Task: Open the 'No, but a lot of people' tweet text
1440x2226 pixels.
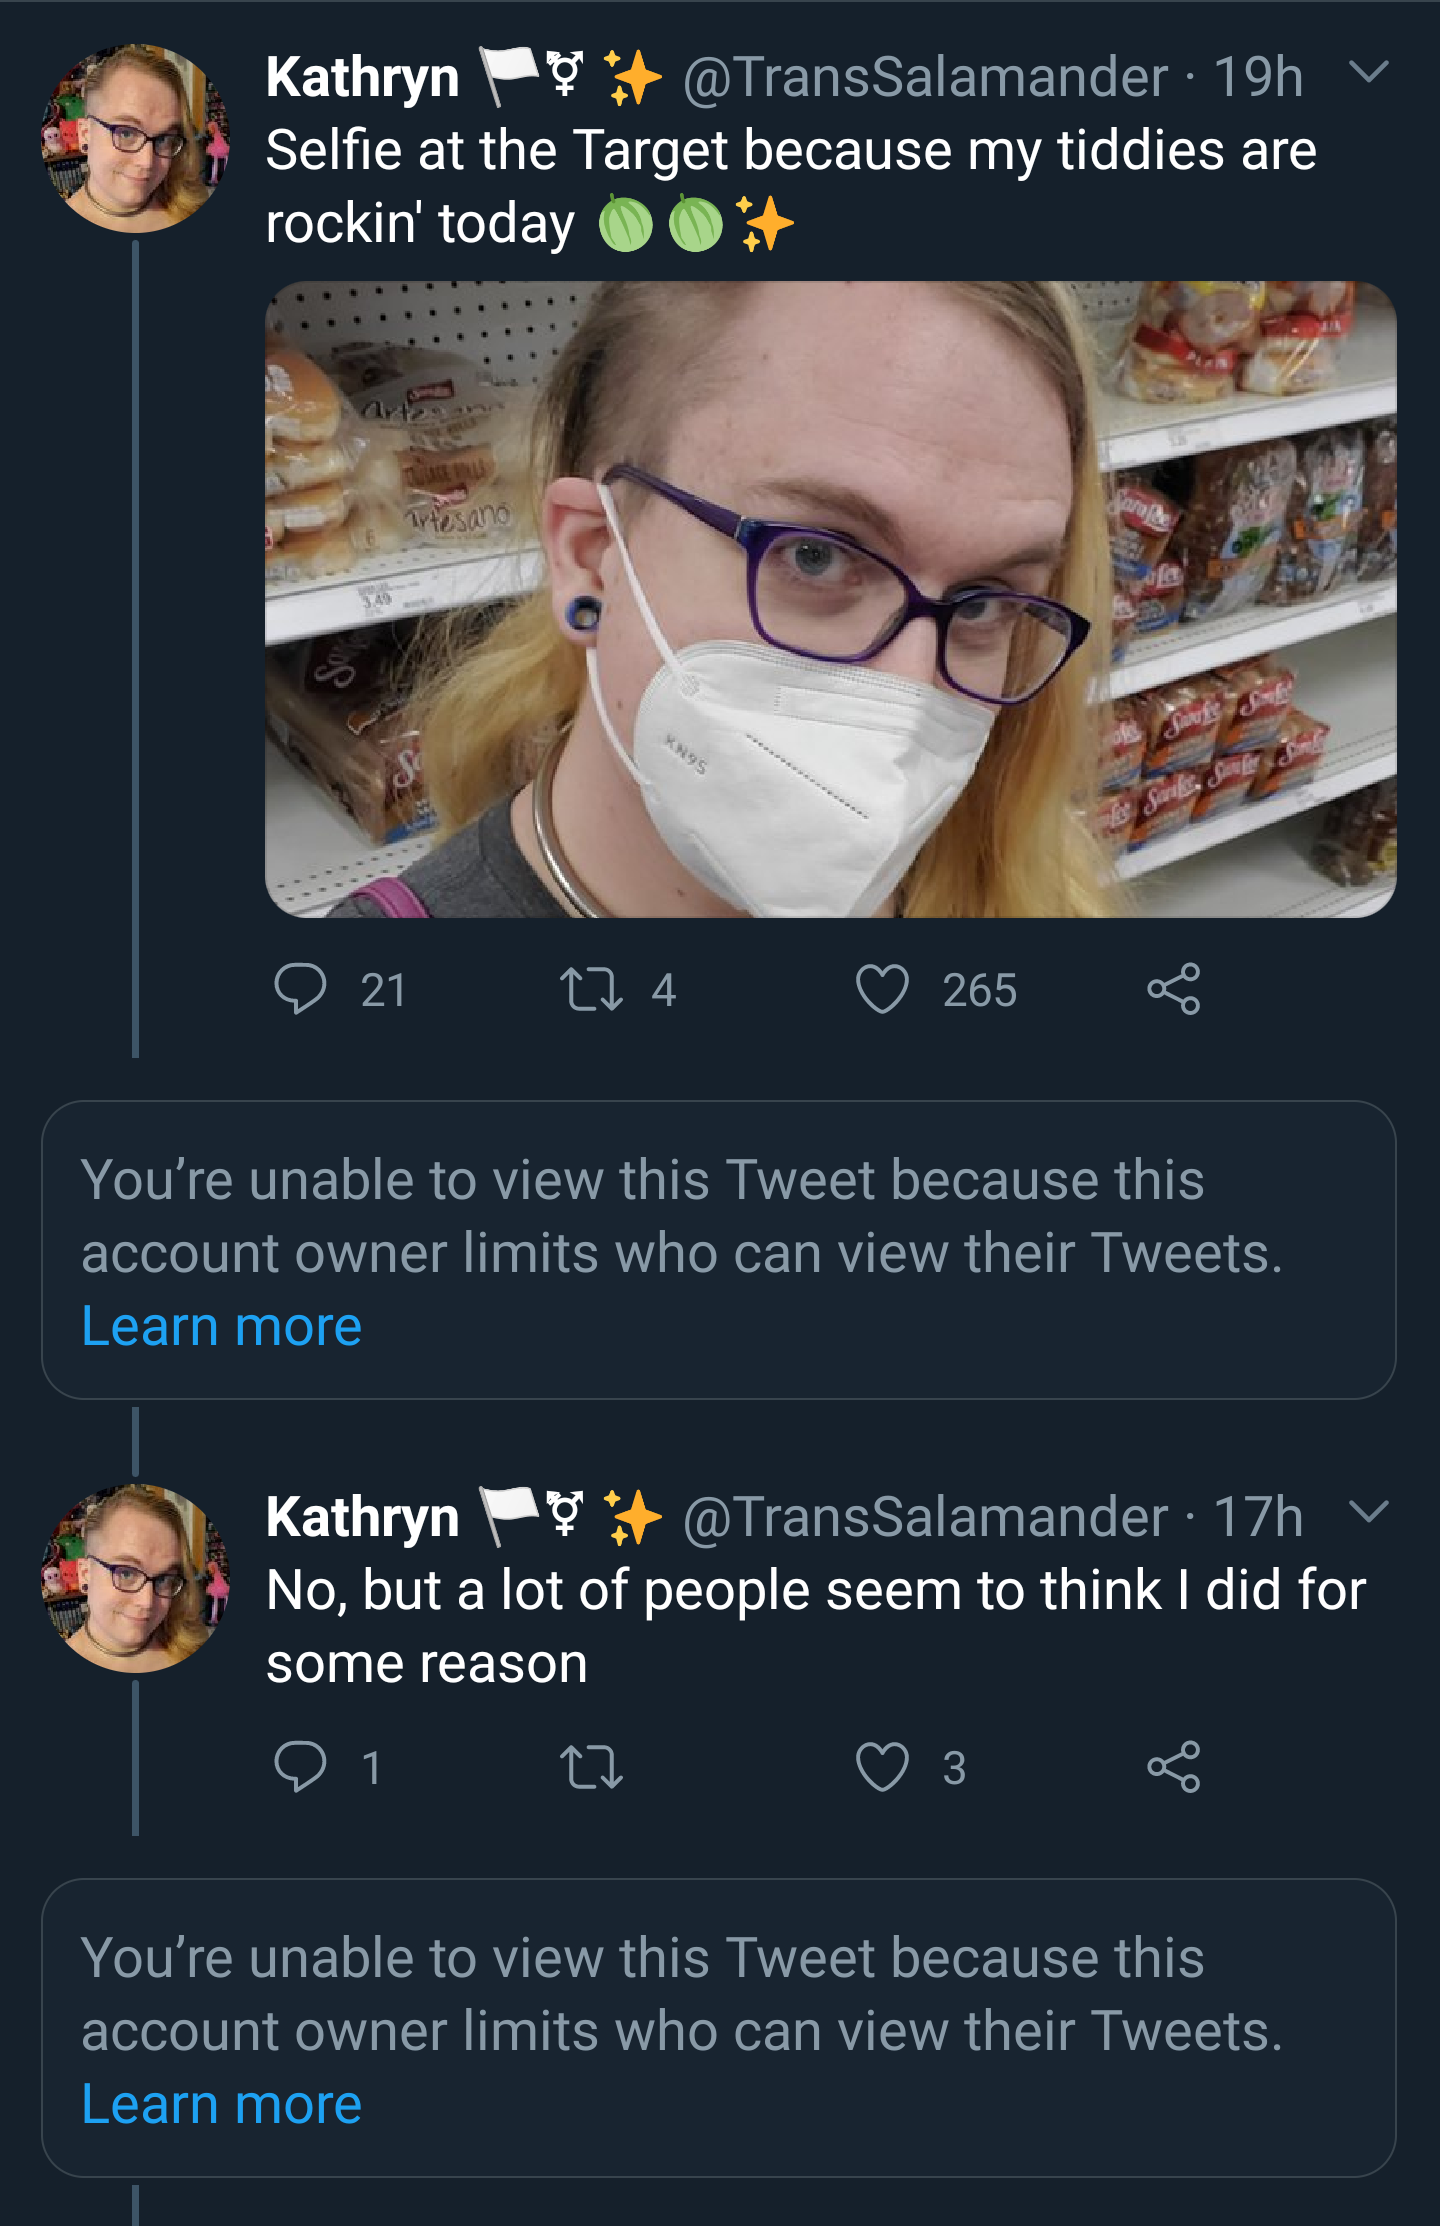Action: (x=816, y=1626)
